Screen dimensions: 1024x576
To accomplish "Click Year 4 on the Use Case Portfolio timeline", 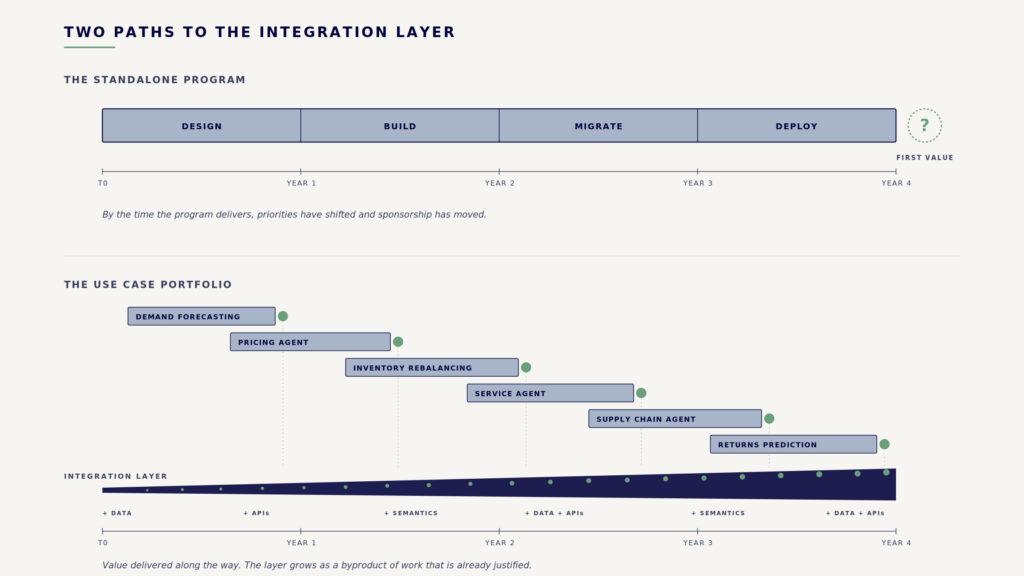I will tap(895, 543).
